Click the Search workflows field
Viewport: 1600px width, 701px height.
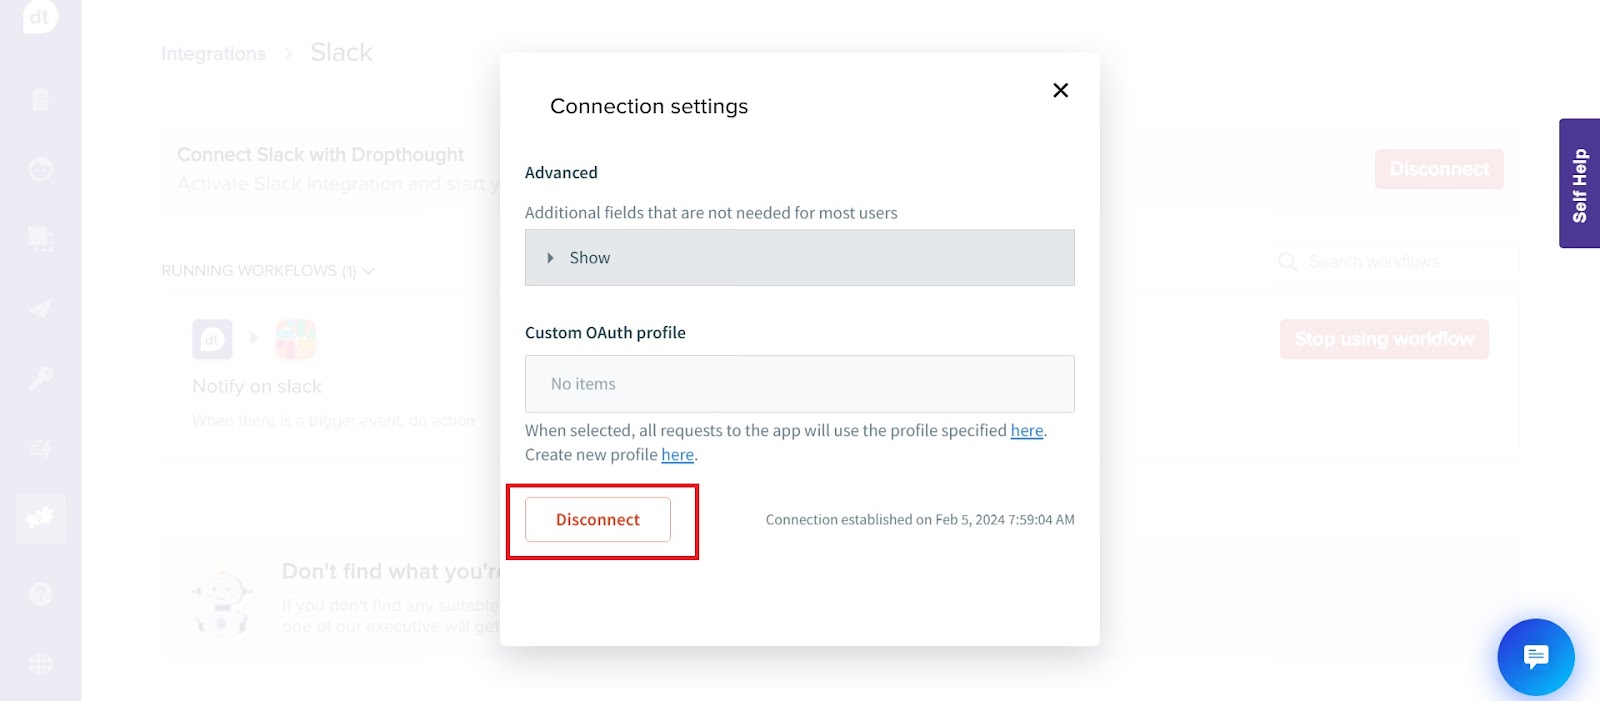(1395, 262)
